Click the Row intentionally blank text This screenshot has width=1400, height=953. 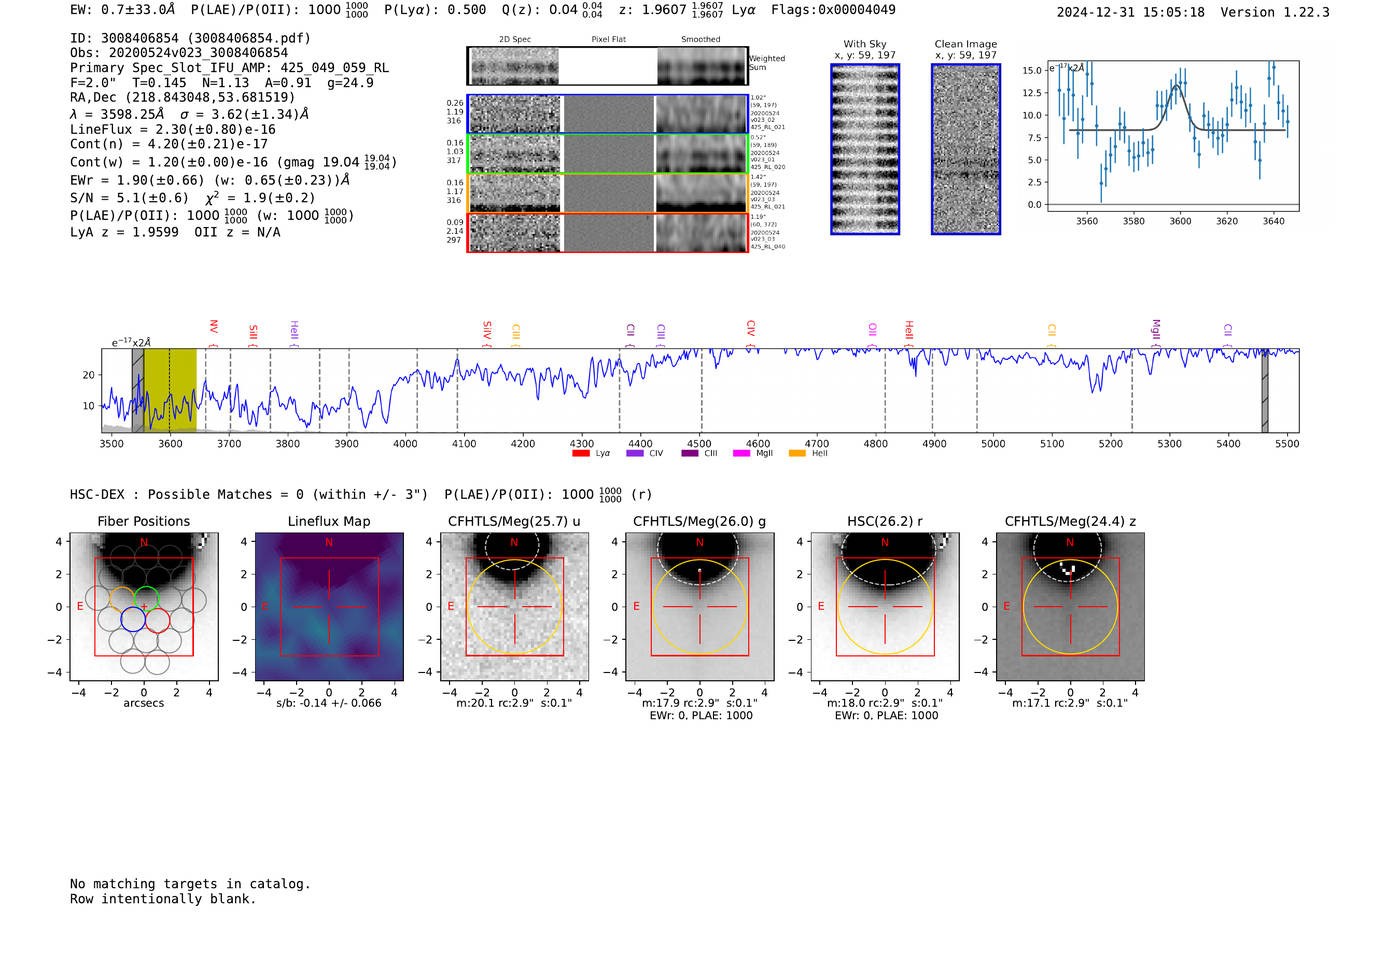(x=163, y=898)
